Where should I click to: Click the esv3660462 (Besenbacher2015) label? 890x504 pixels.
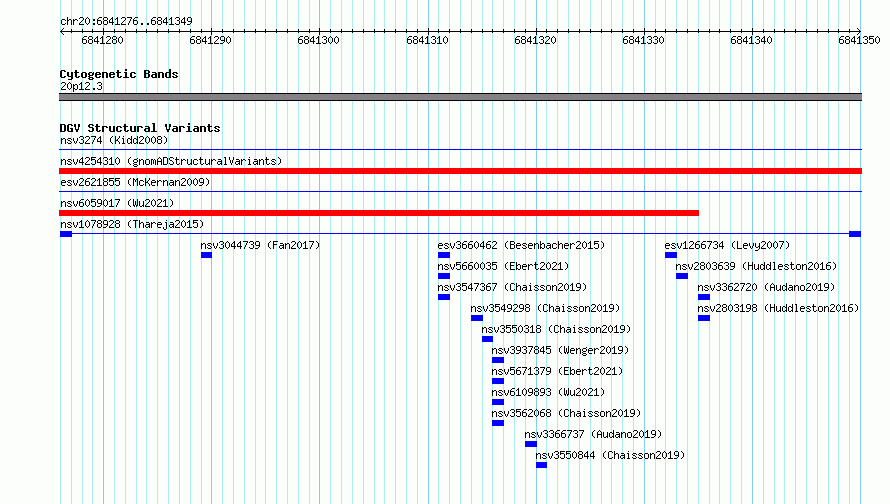521,245
